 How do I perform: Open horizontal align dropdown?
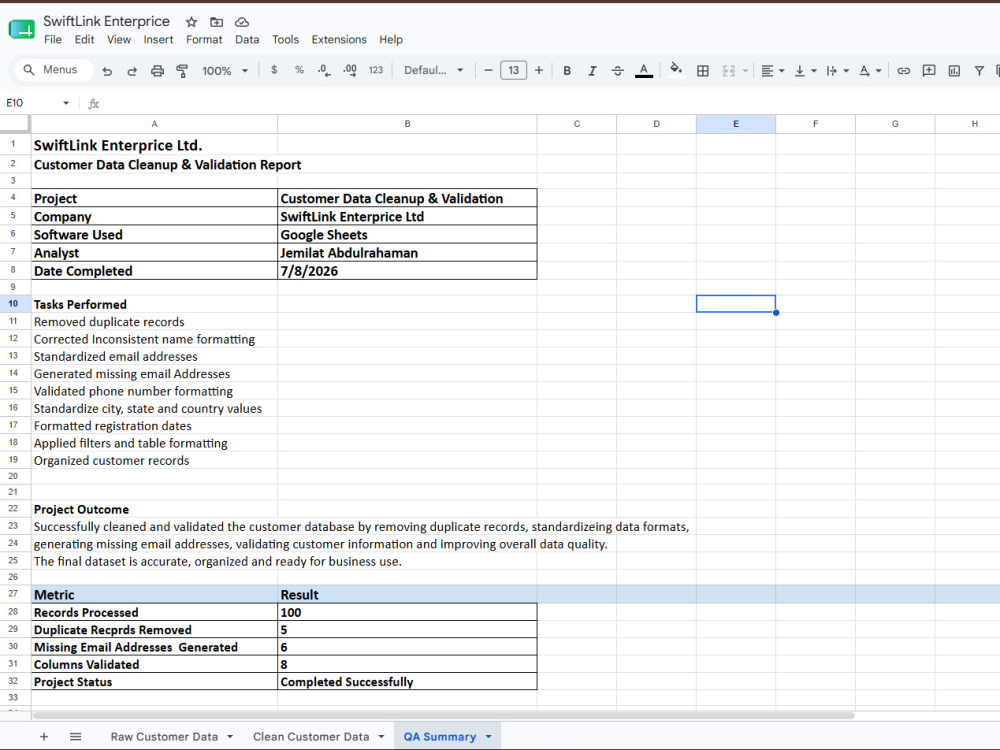point(772,71)
